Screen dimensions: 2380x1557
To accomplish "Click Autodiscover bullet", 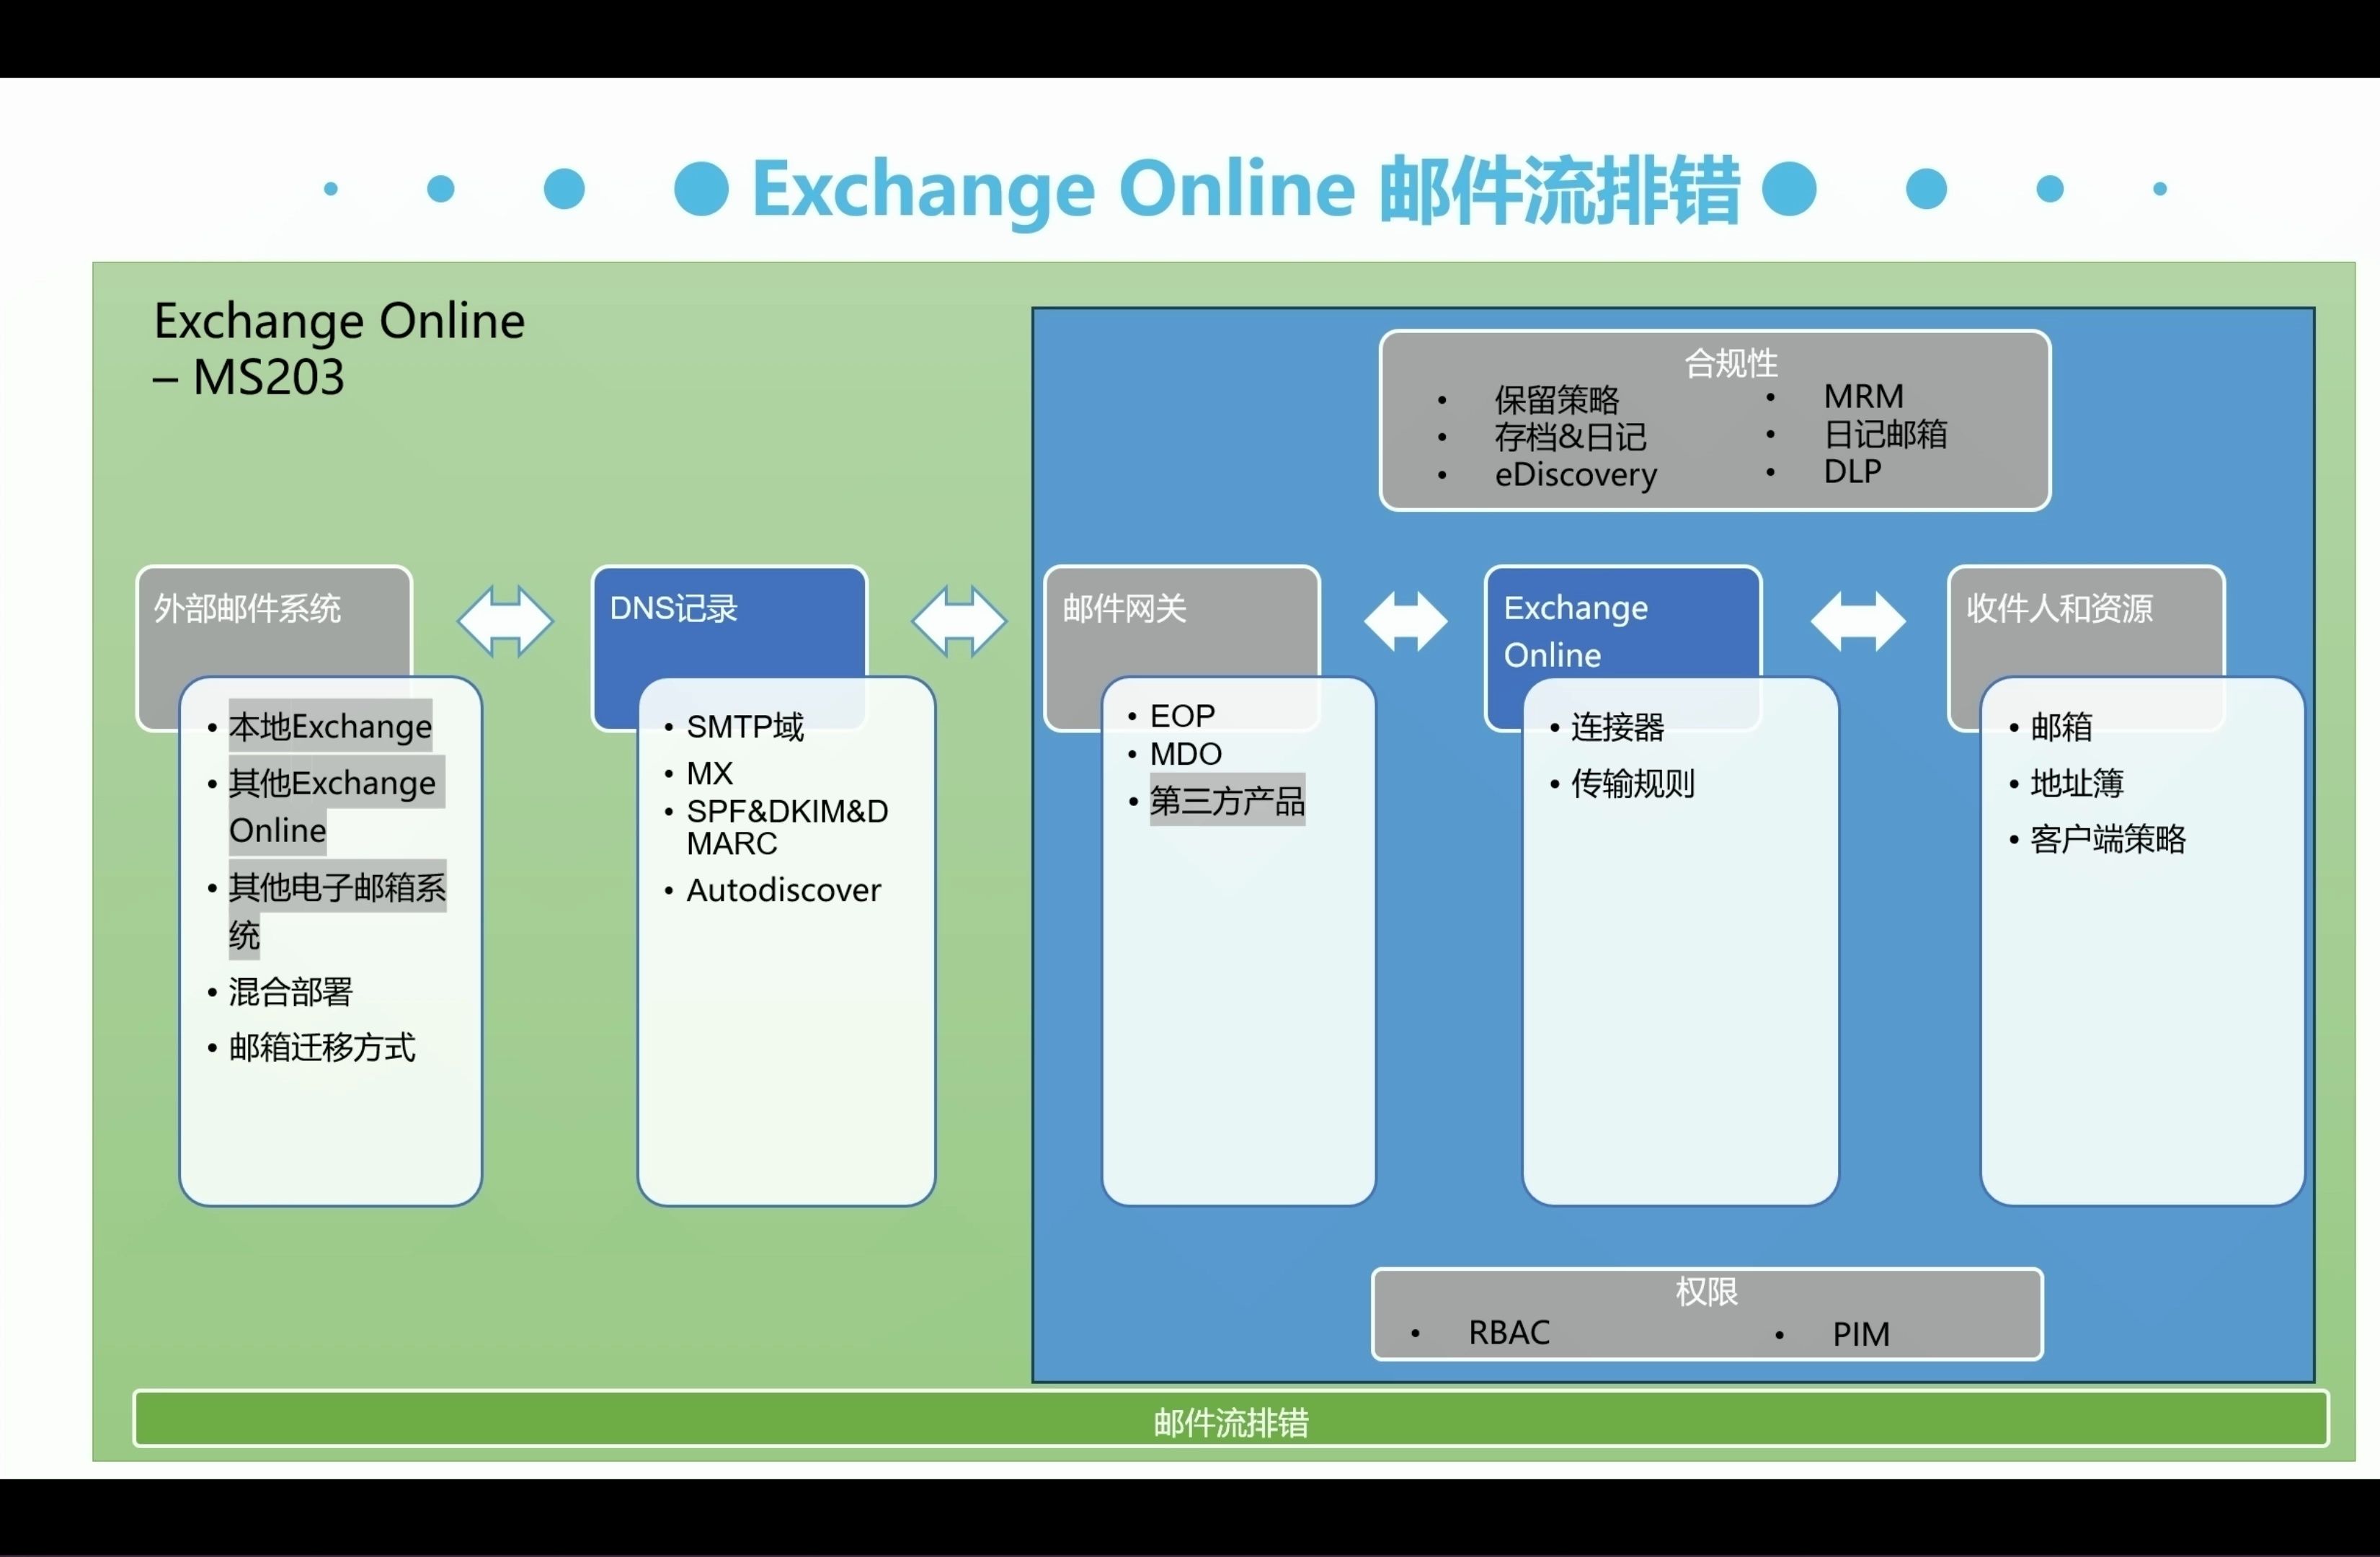I will point(783,890).
